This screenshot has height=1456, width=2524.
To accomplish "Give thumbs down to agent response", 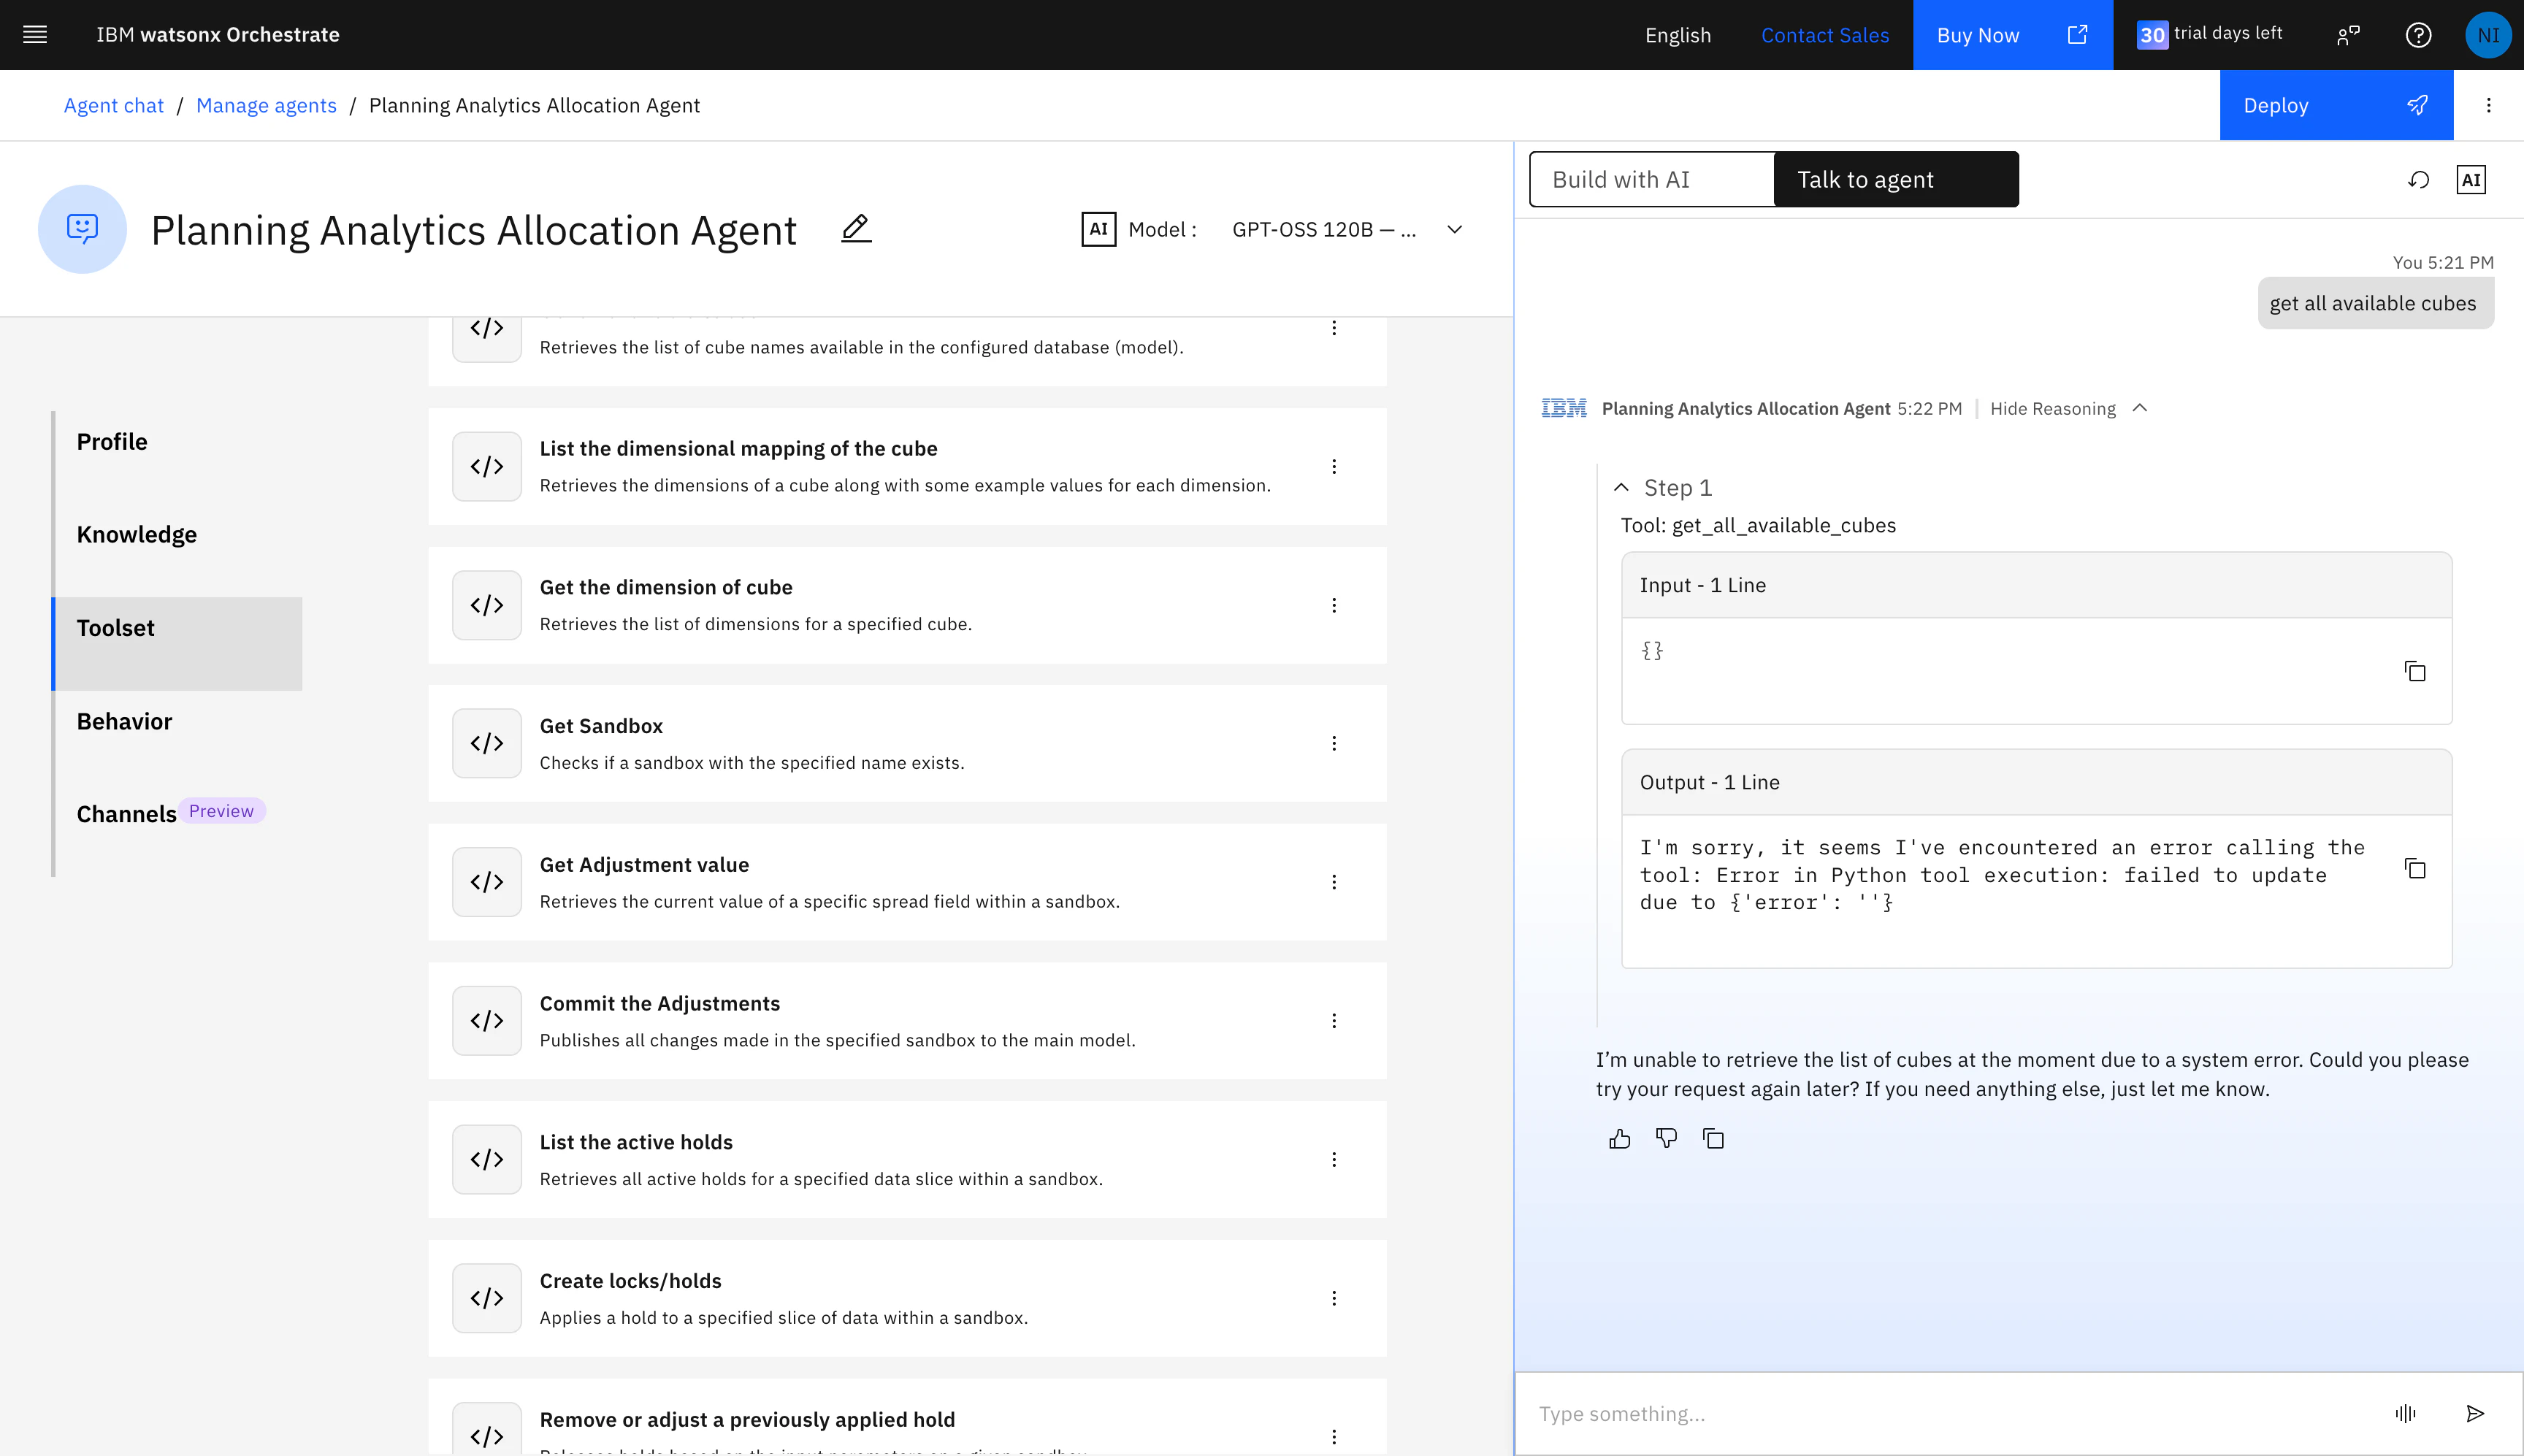I will (1666, 1139).
